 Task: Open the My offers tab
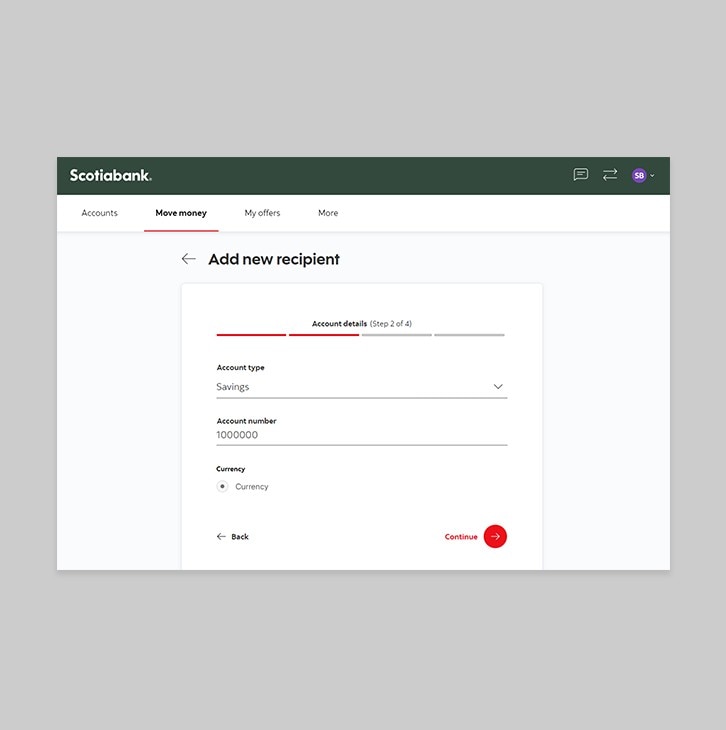[262, 213]
